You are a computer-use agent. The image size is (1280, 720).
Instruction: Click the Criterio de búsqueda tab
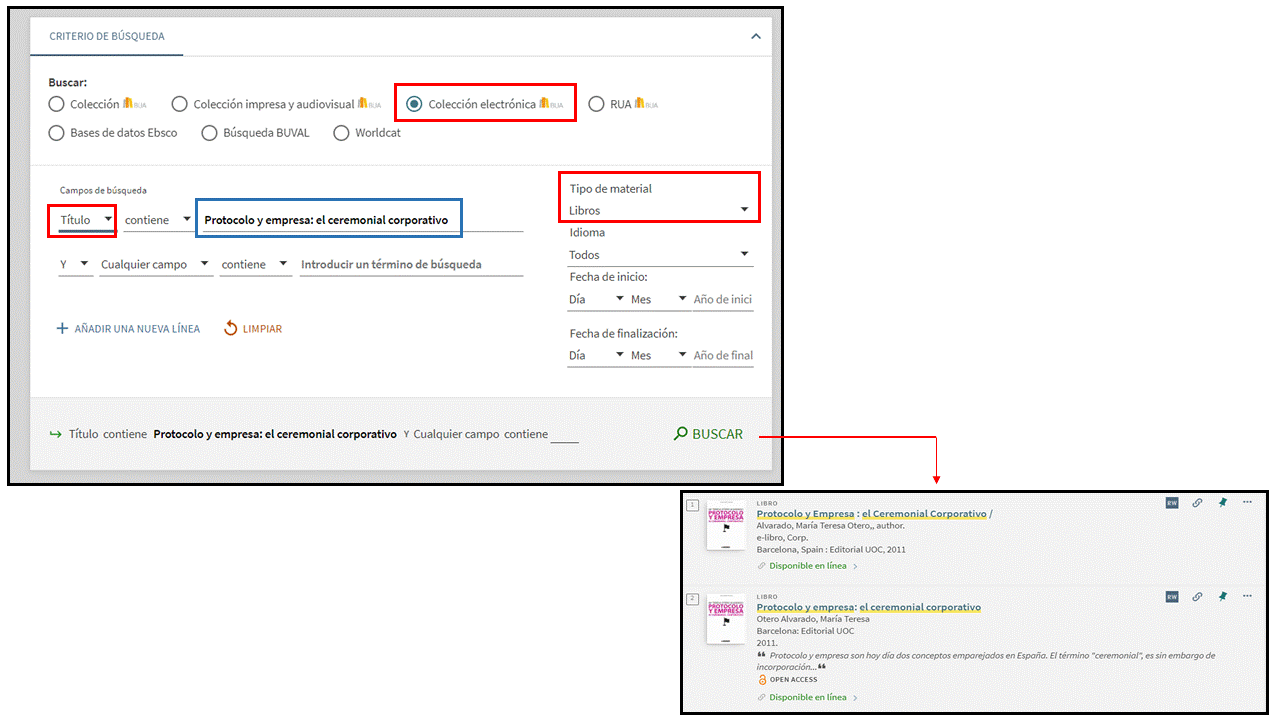click(x=107, y=36)
